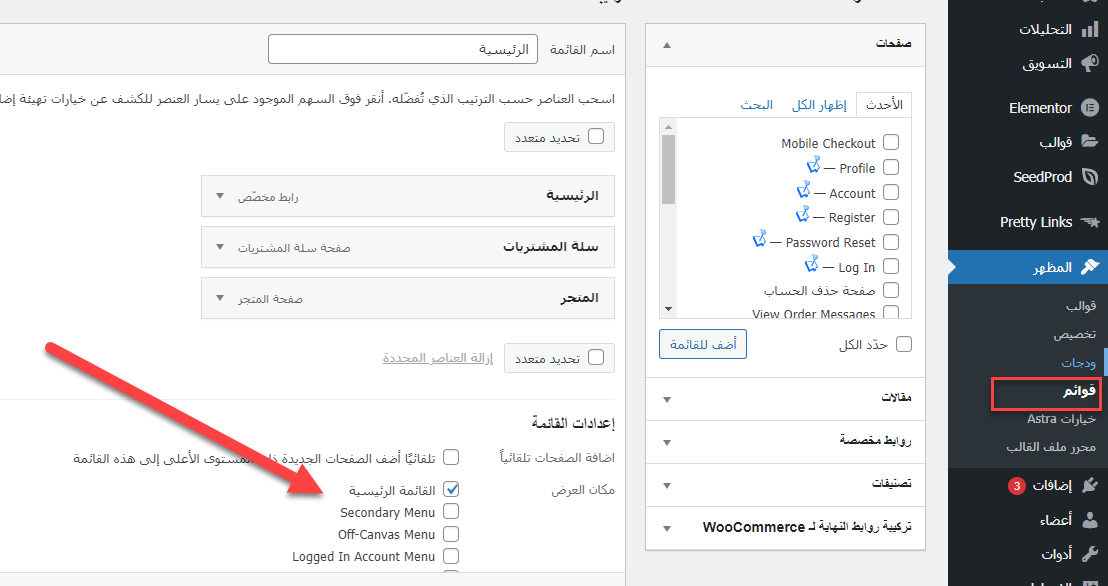Tick the حدّد الكل checkbox

pyautogui.click(x=904, y=344)
